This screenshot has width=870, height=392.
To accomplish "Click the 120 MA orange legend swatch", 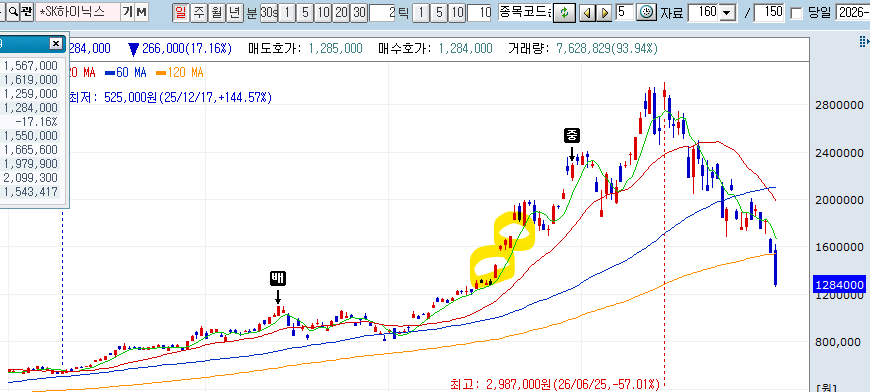I will [160, 73].
